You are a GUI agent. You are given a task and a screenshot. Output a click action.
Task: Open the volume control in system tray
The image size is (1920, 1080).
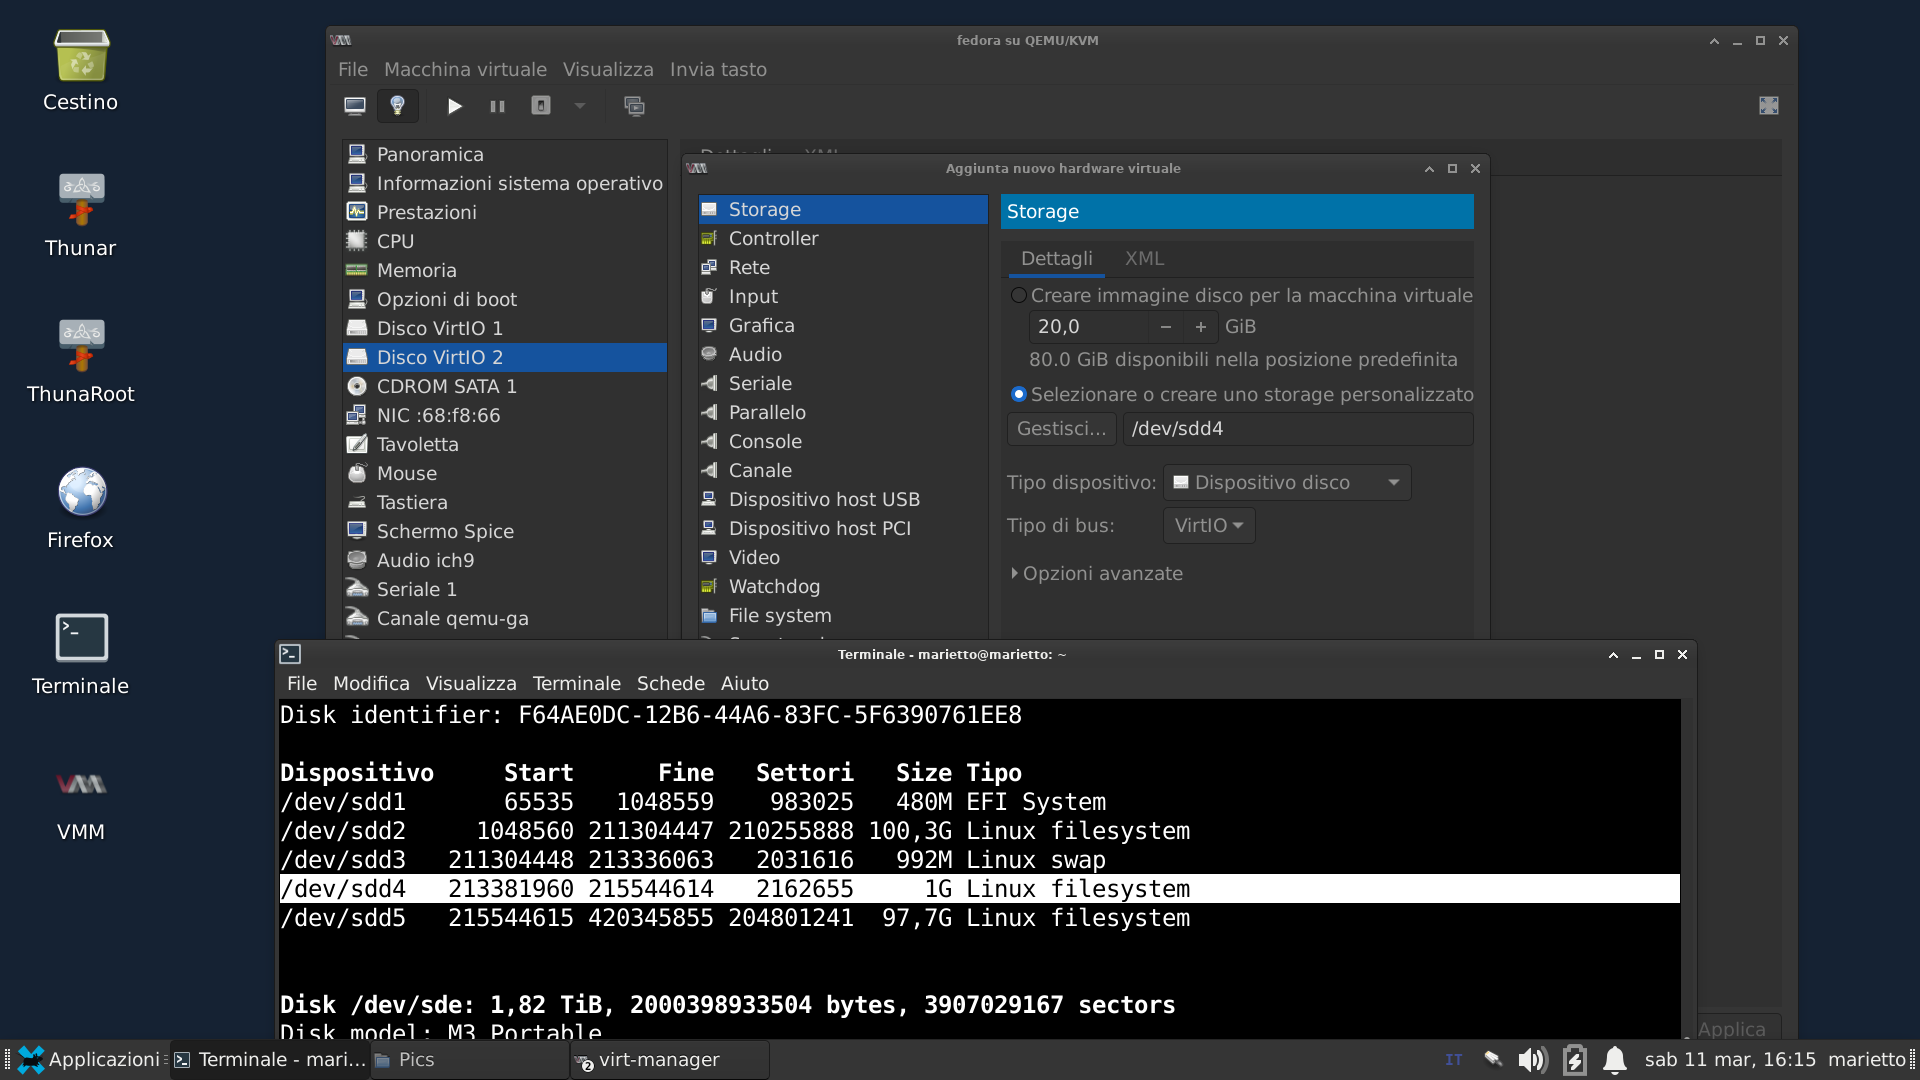tap(1532, 1060)
